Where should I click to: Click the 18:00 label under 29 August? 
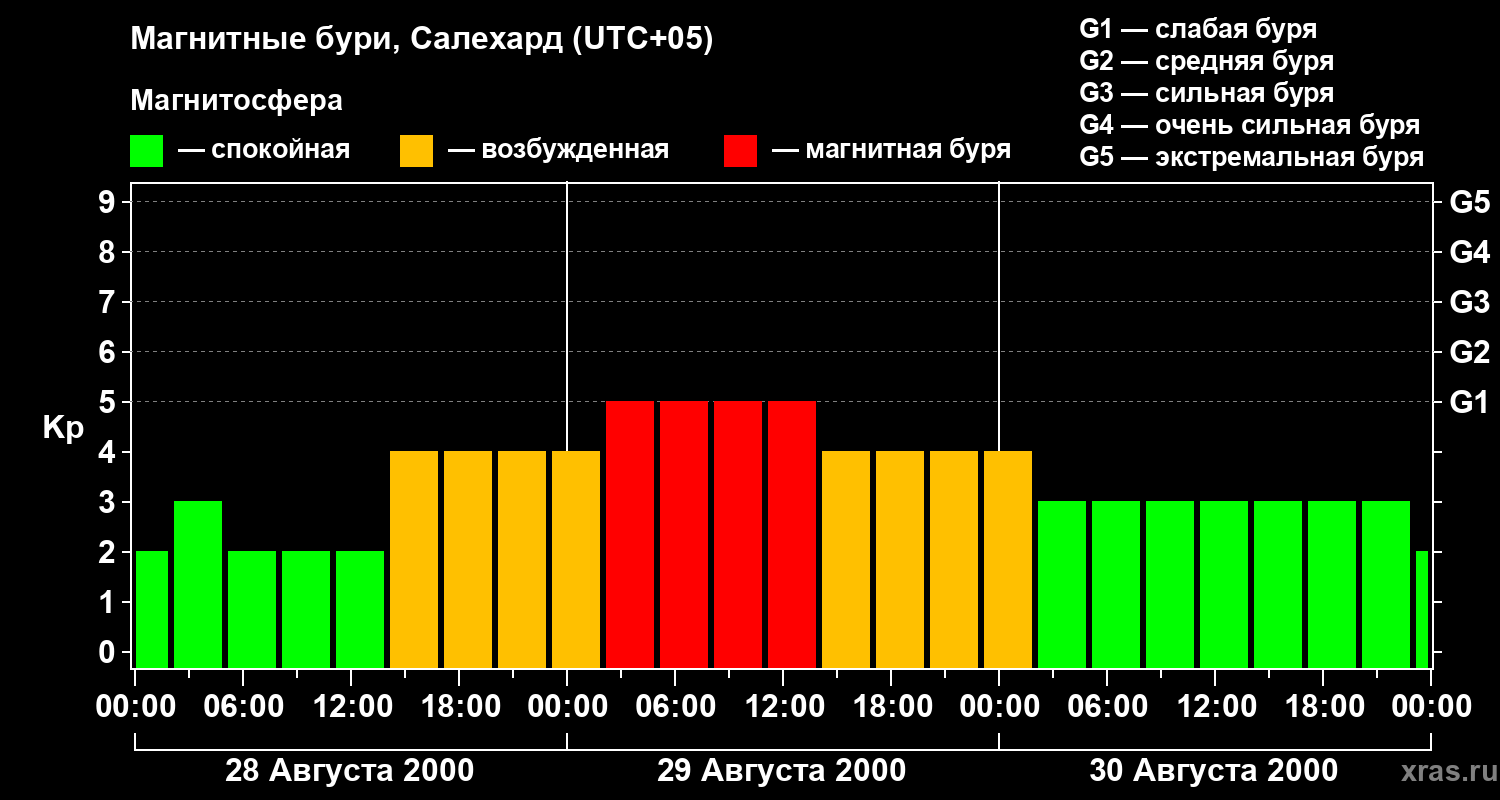tap(891, 706)
